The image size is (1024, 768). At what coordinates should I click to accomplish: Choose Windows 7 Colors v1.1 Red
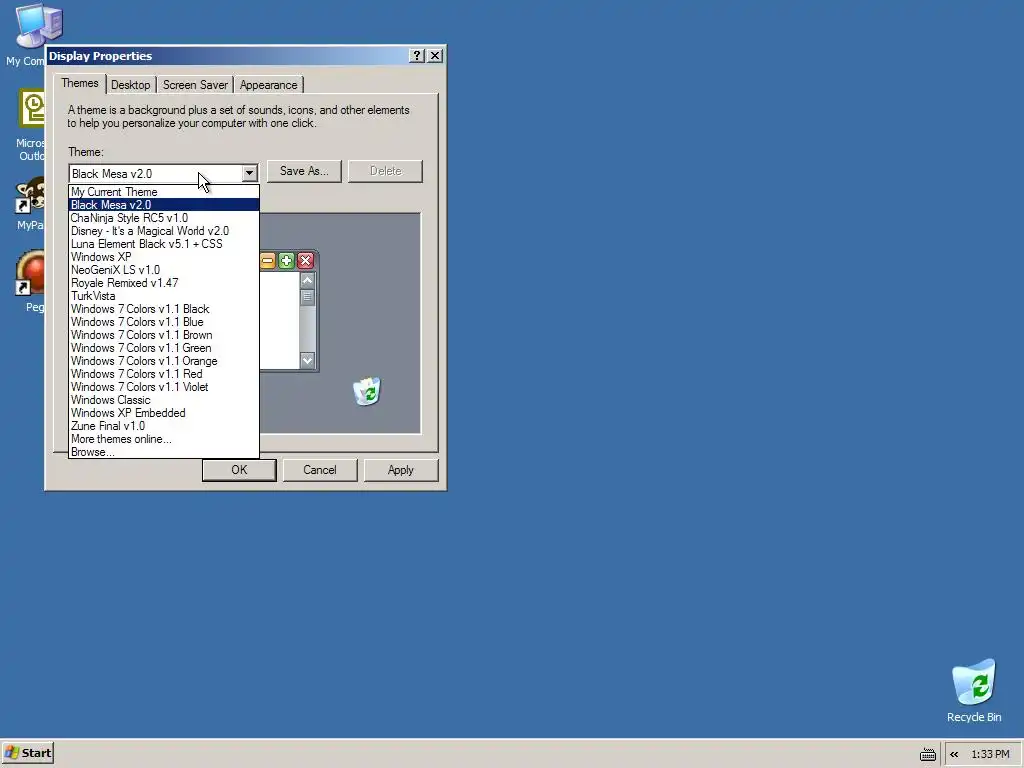click(164, 374)
